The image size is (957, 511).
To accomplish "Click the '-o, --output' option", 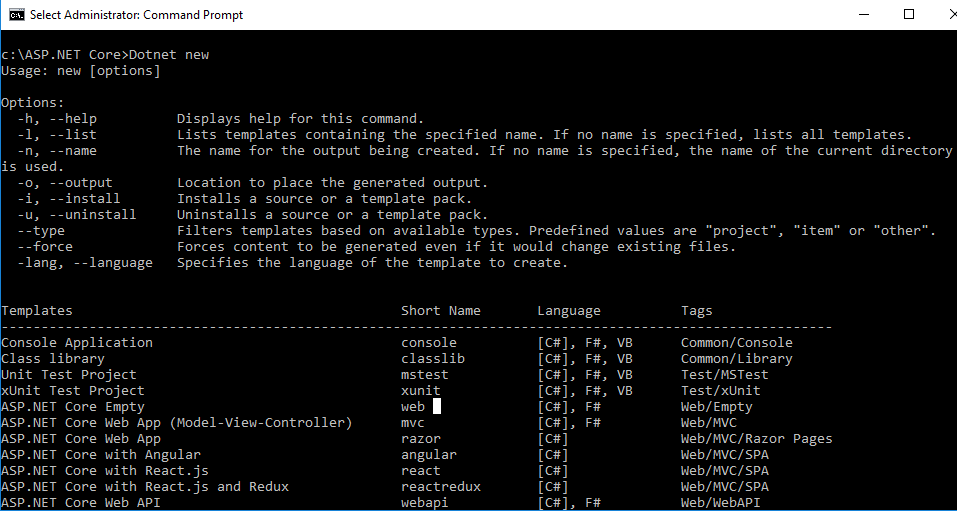I will [x=65, y=182].
